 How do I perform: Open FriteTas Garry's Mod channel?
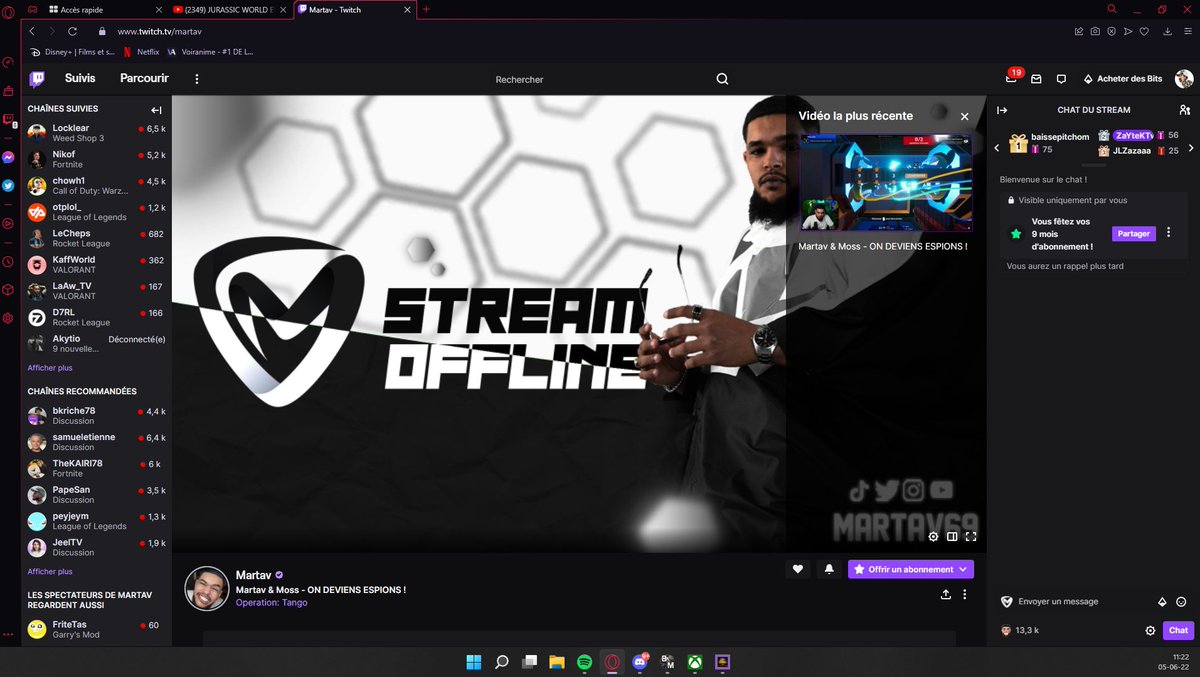tap(96, 629)
